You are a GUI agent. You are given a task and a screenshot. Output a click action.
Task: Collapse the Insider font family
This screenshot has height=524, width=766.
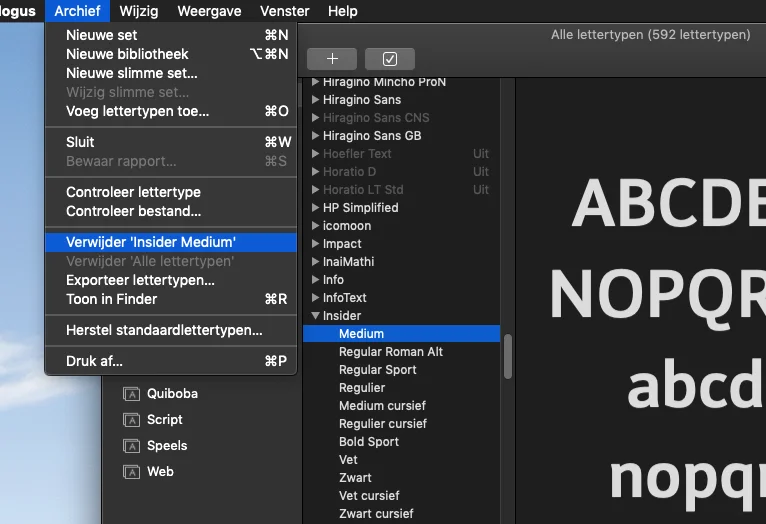pos(315,315)
